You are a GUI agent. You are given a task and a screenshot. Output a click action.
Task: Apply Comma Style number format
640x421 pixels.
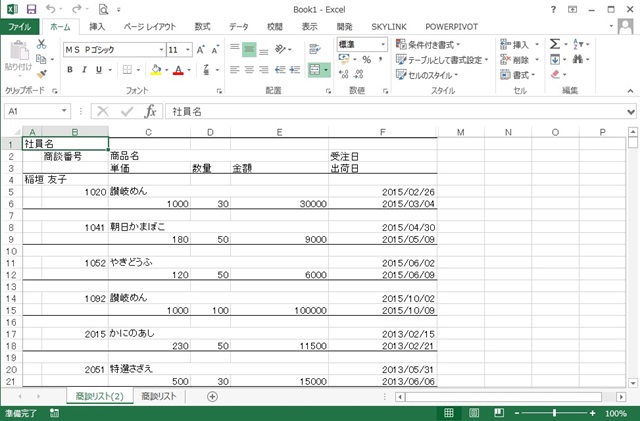pos(380,60)
